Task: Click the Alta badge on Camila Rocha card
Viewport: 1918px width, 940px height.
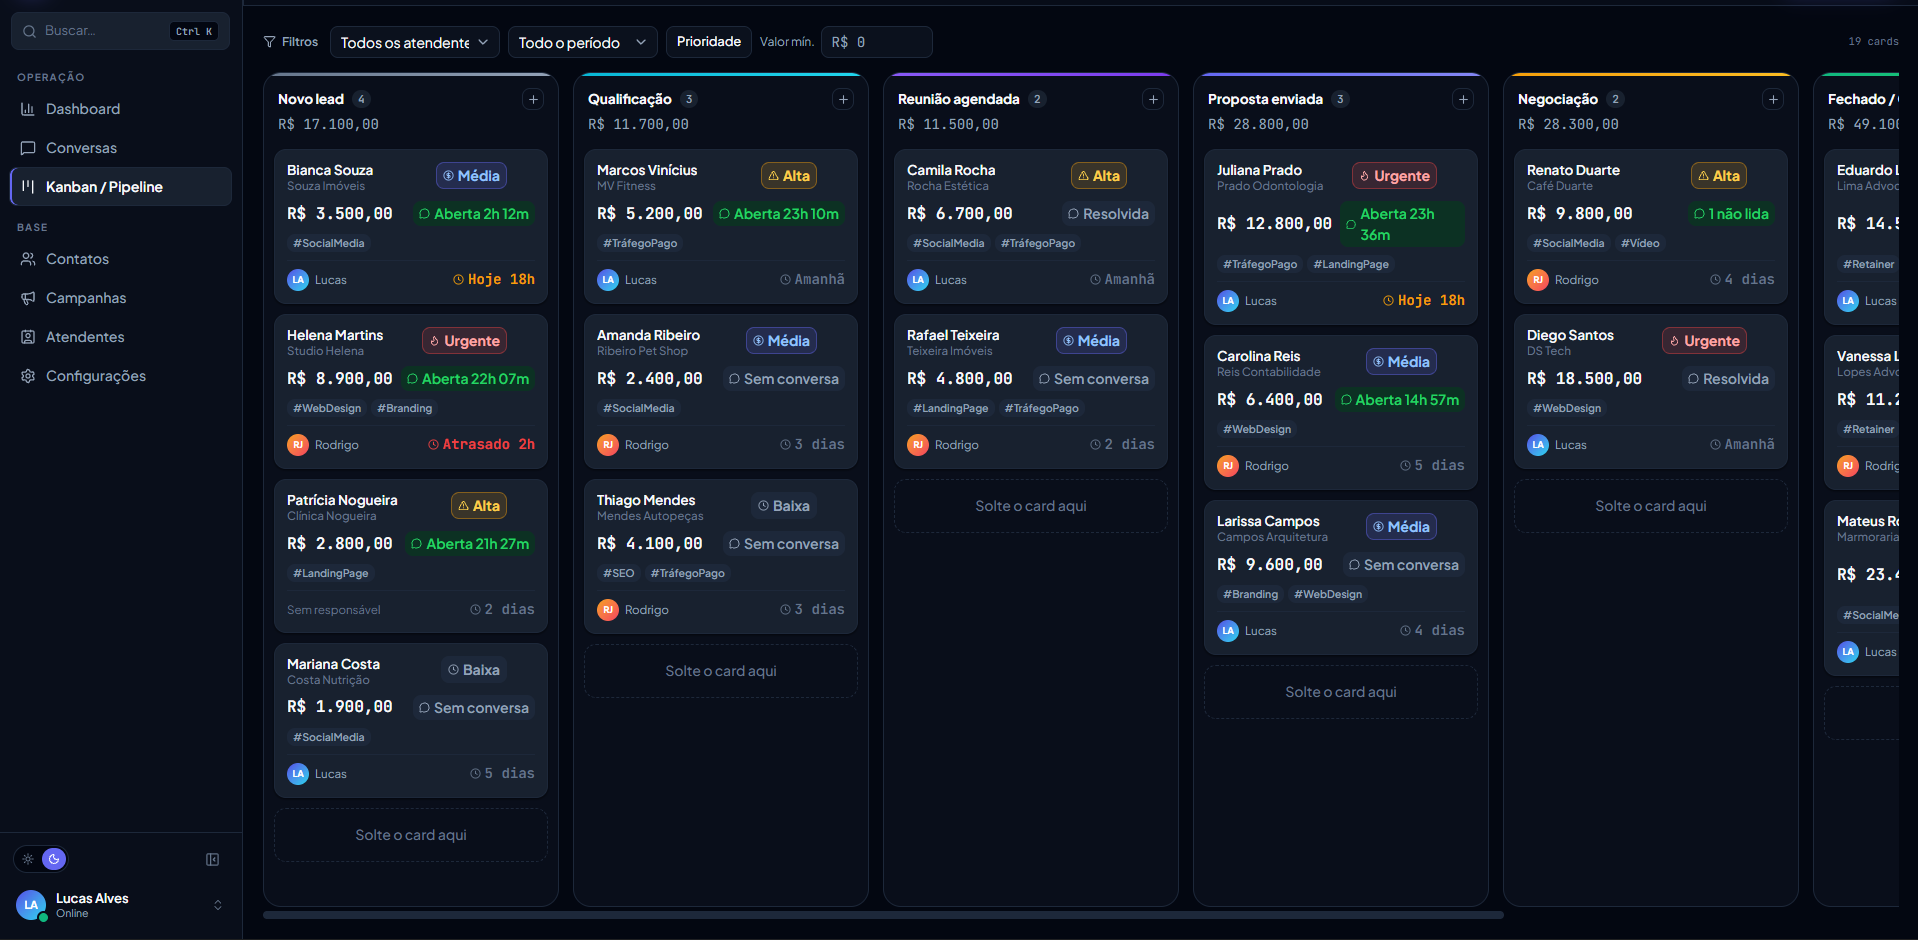Action: tap(1099, 176)
